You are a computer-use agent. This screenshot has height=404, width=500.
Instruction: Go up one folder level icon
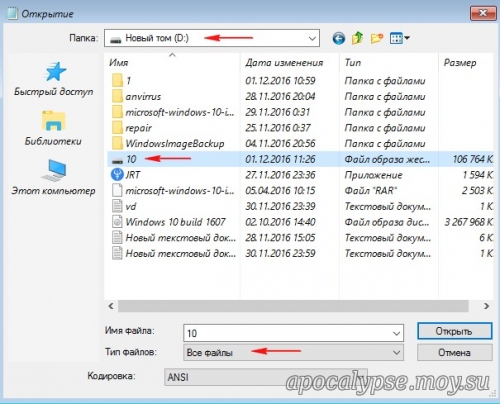pos(357,38)
